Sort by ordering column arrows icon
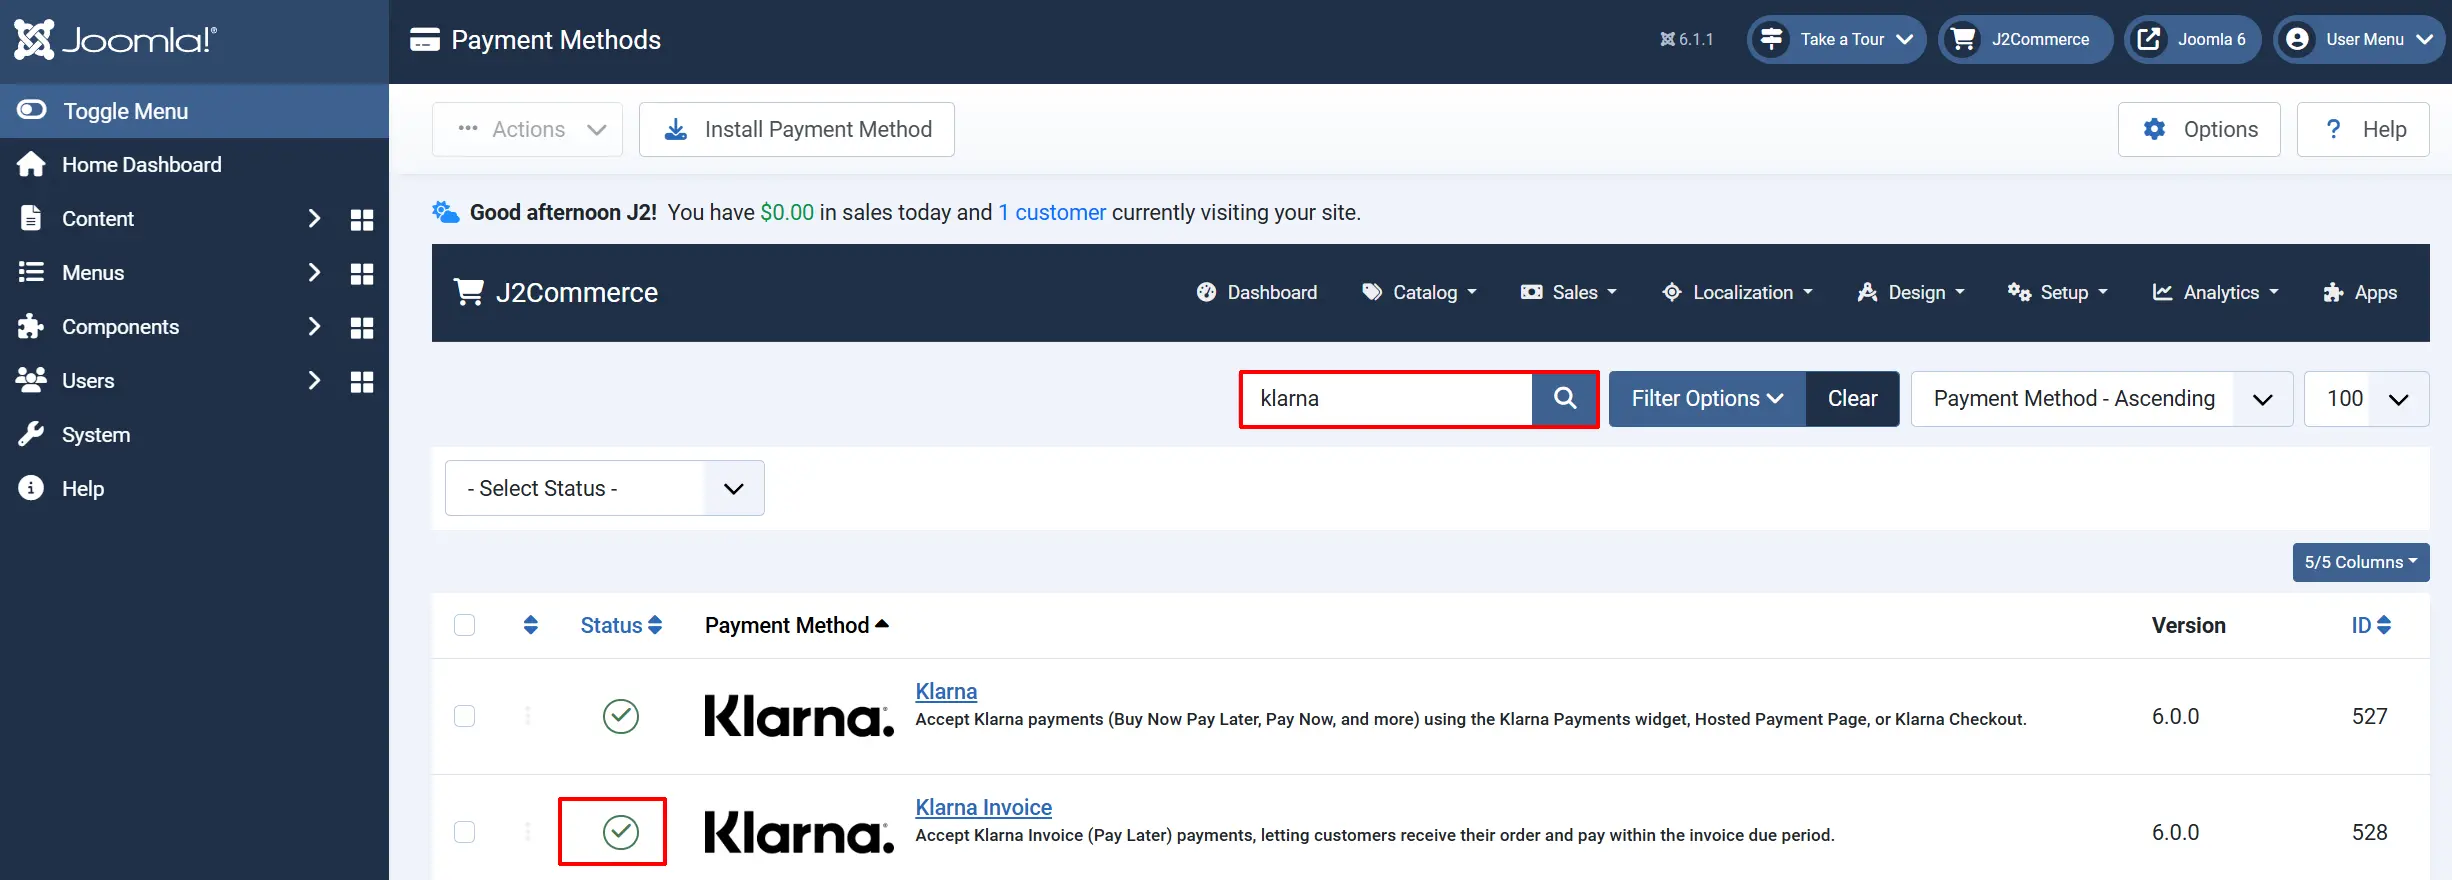The height and width of the screenshot is (880, 2452). click(531, 625)
